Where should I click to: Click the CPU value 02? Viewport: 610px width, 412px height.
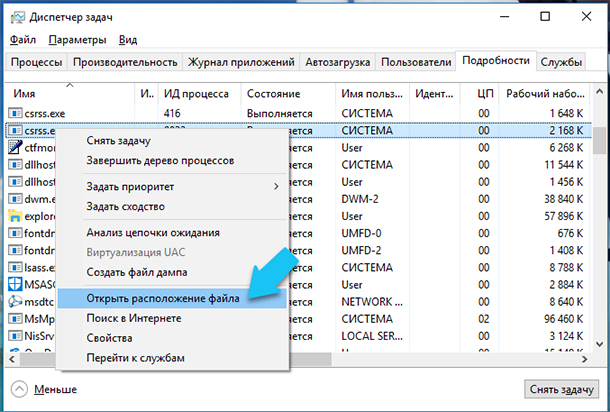coord(484,319)
